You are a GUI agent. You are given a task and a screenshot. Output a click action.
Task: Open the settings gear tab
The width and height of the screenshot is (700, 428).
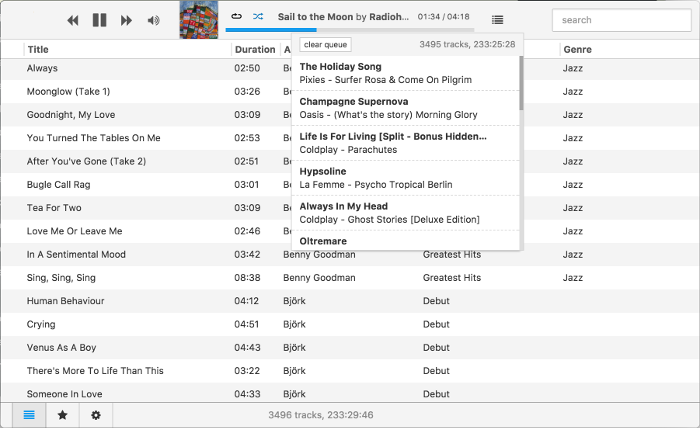pyautogui.click(x=96, y=415)
